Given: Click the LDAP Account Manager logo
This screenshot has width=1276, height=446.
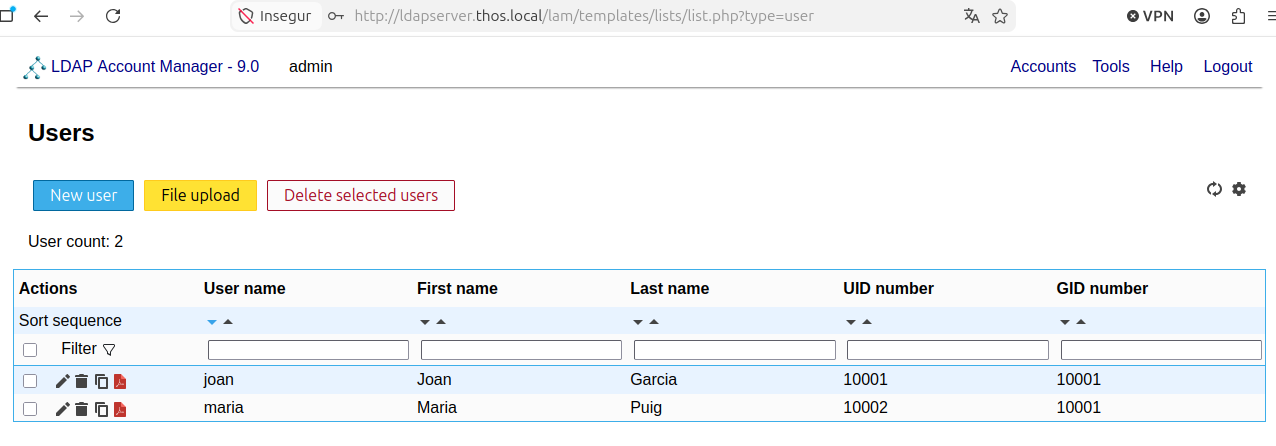Looking at the screenshot, I should [x=35, y=68].
